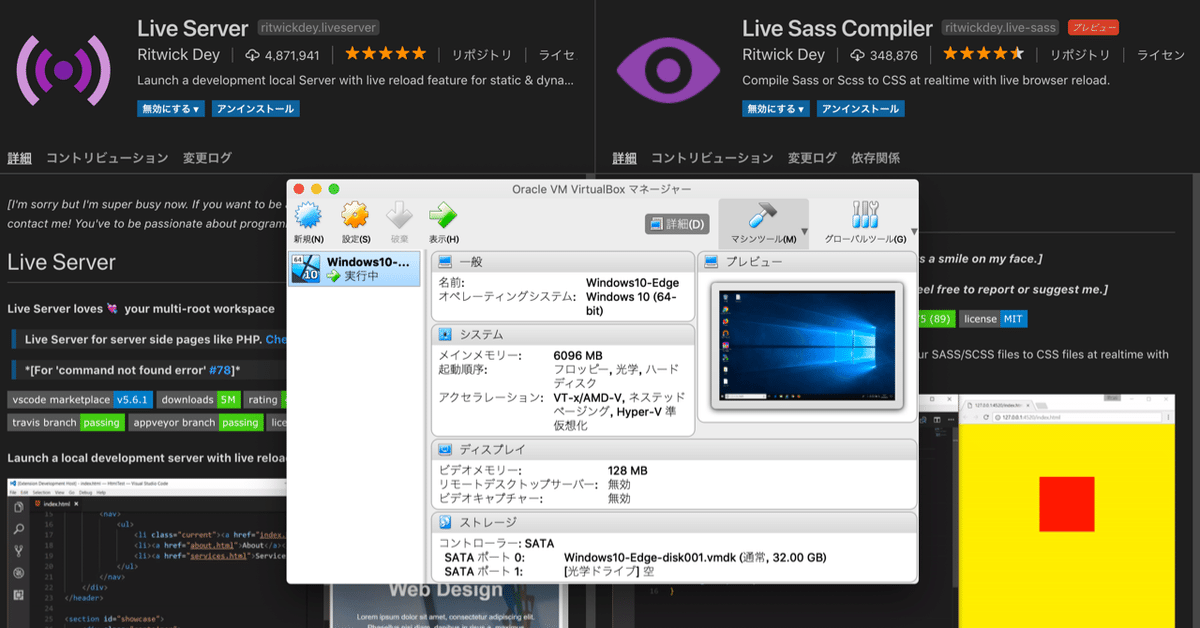Click the Live Server purple broadcast logo
Image resolution: width=1200 pixels, height=628 pixels.
click(63, 69)
